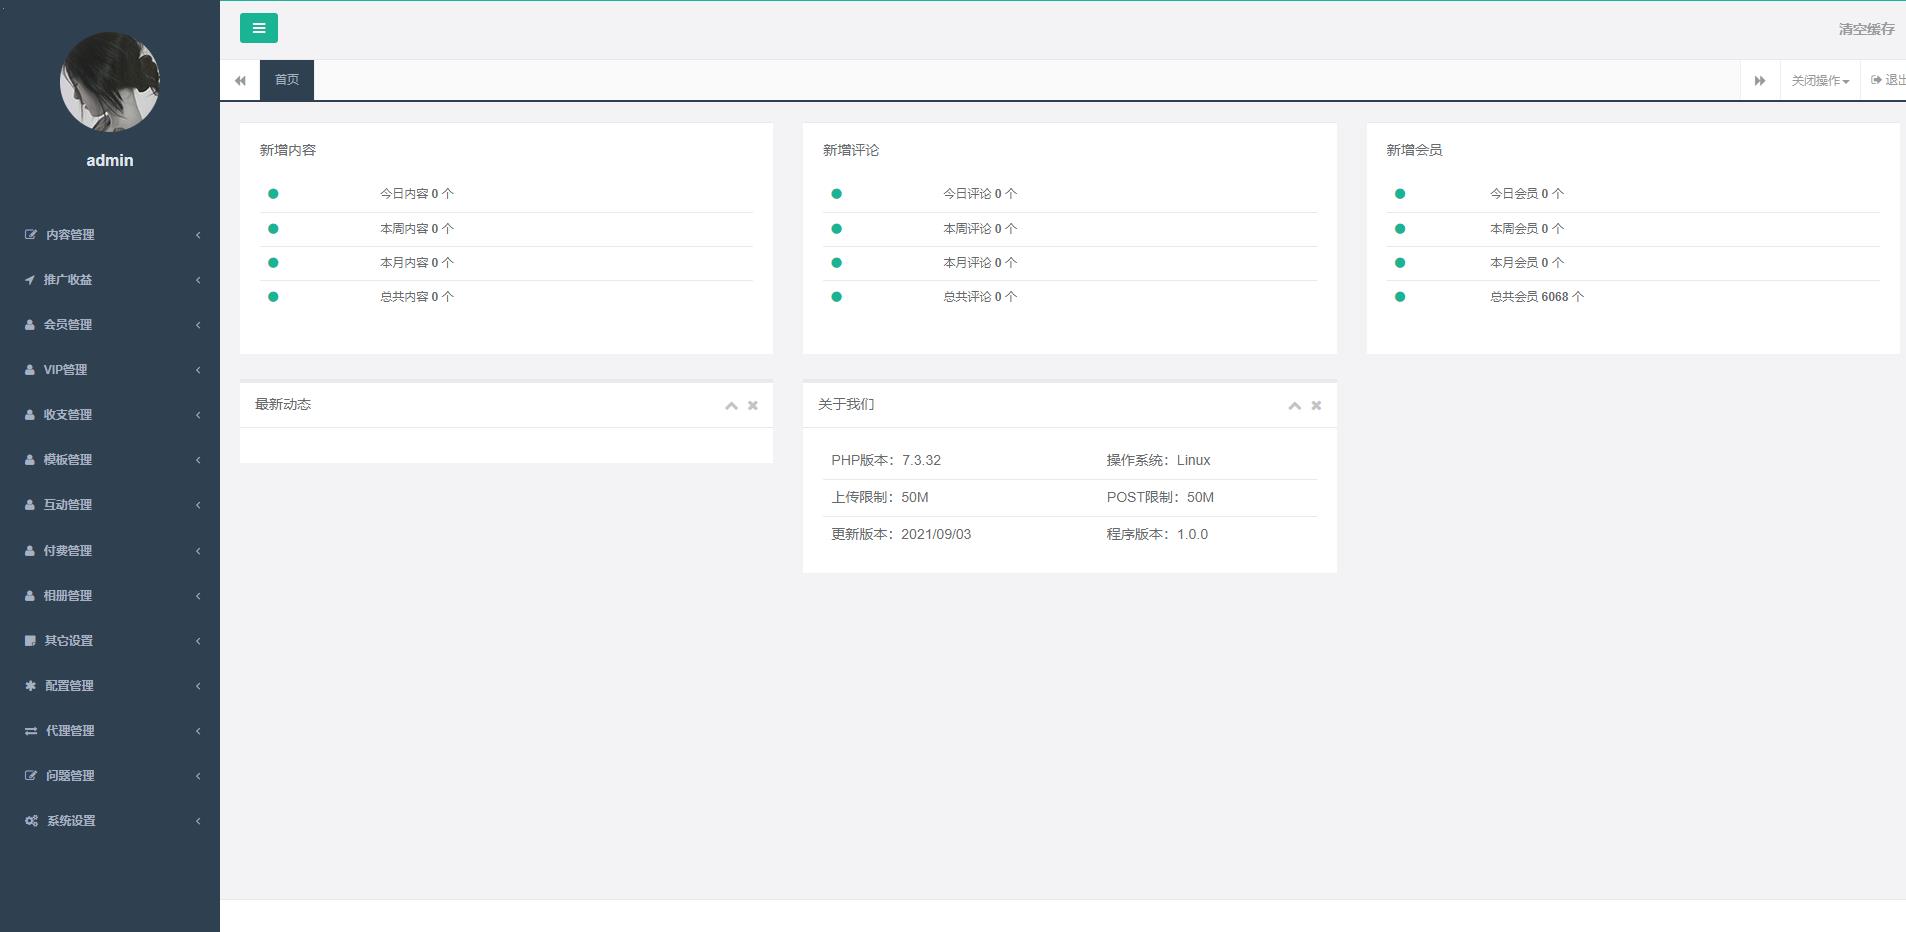Click the admin avatar picture
Image resolution: width=1906 pixels, height=932 pixels.
(109, 82)
